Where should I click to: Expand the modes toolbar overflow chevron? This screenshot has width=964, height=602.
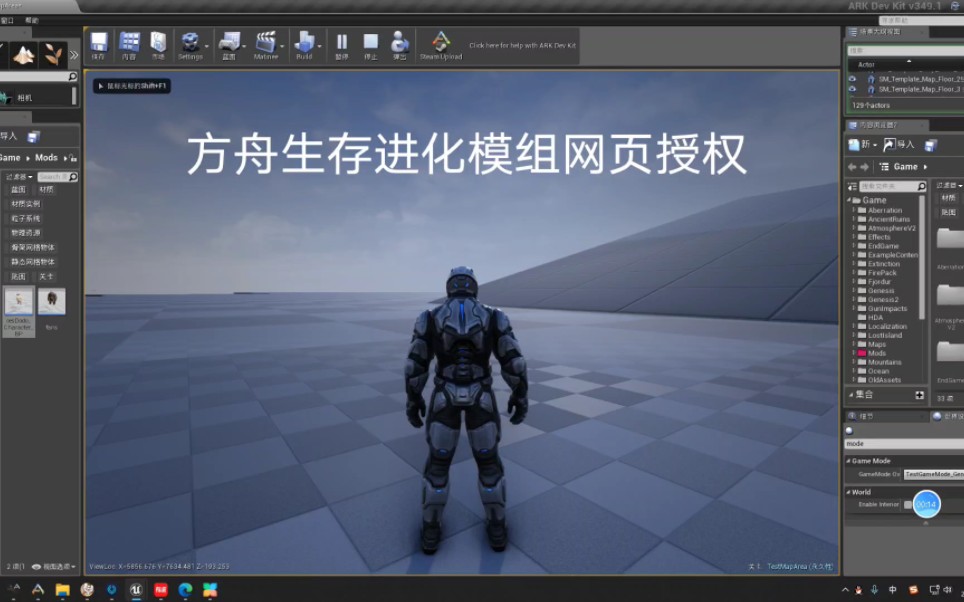[74, 55]
